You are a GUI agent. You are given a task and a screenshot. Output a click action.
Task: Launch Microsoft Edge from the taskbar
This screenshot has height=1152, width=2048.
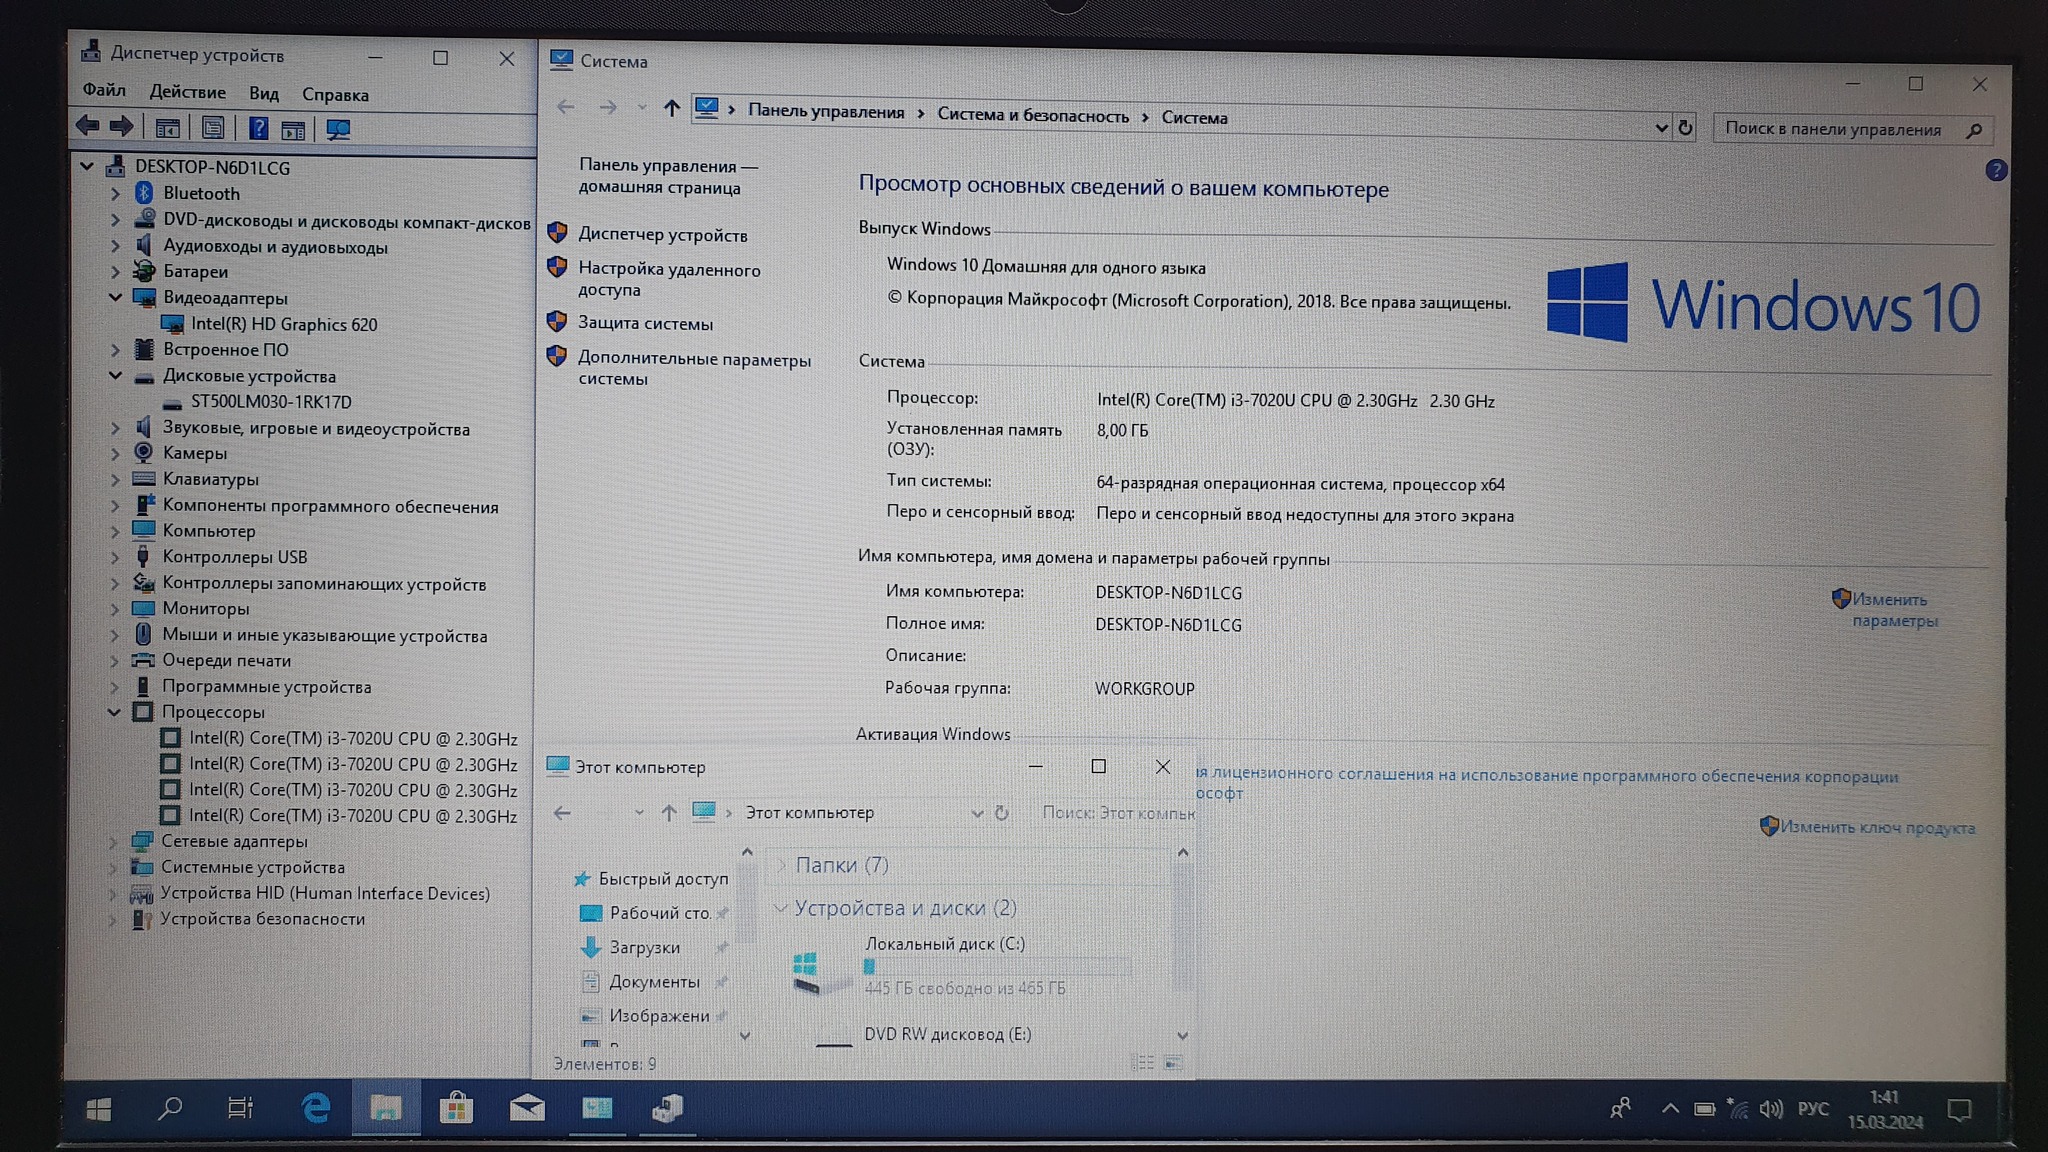pos(316,1108)
